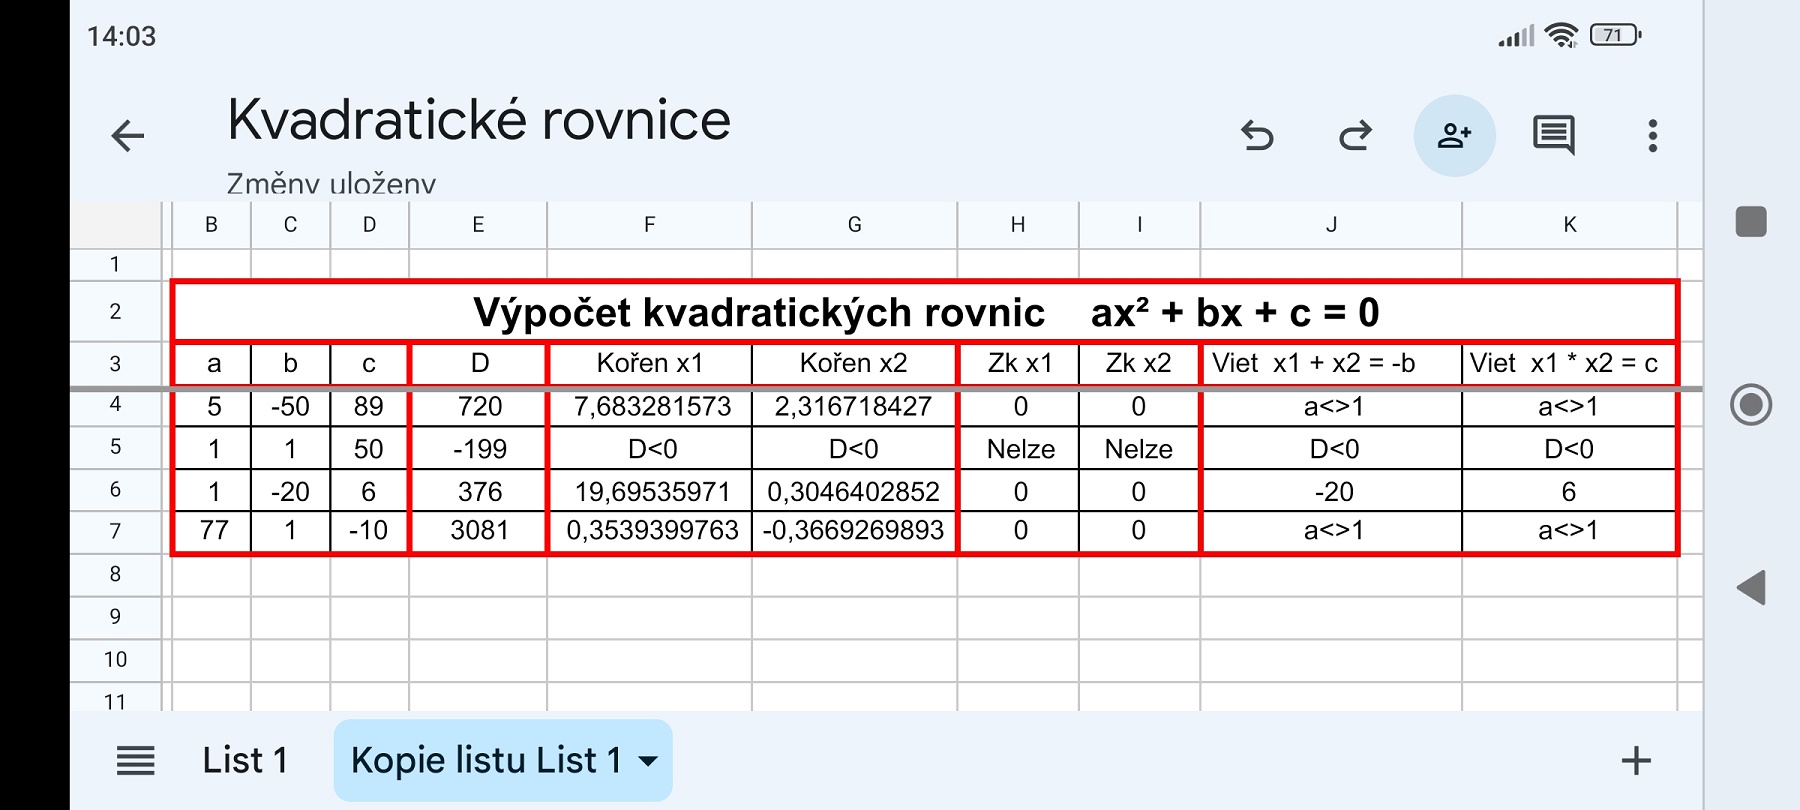Redo the last undone action
Image resolution: width=1800 pixels, height=810 pixels.
pos(1355,136)
